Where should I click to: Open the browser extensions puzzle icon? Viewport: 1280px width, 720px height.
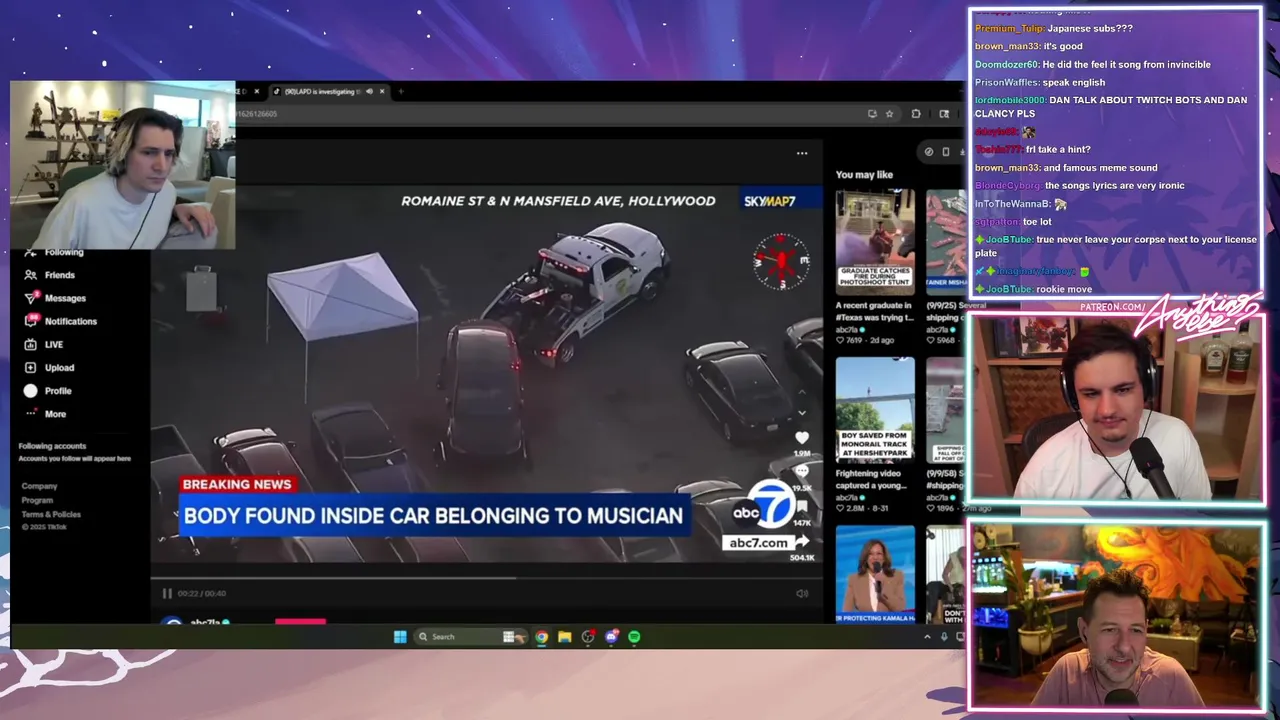click(916, 114)
